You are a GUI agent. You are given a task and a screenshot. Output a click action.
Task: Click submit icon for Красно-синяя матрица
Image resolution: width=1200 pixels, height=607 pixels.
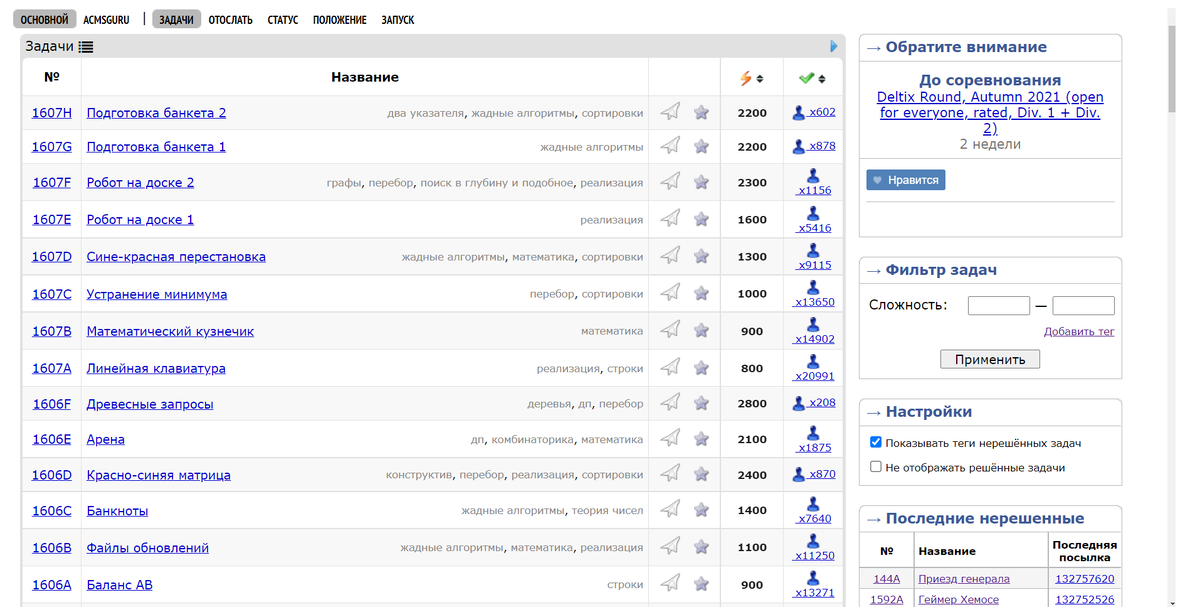(x=671, y=473)
